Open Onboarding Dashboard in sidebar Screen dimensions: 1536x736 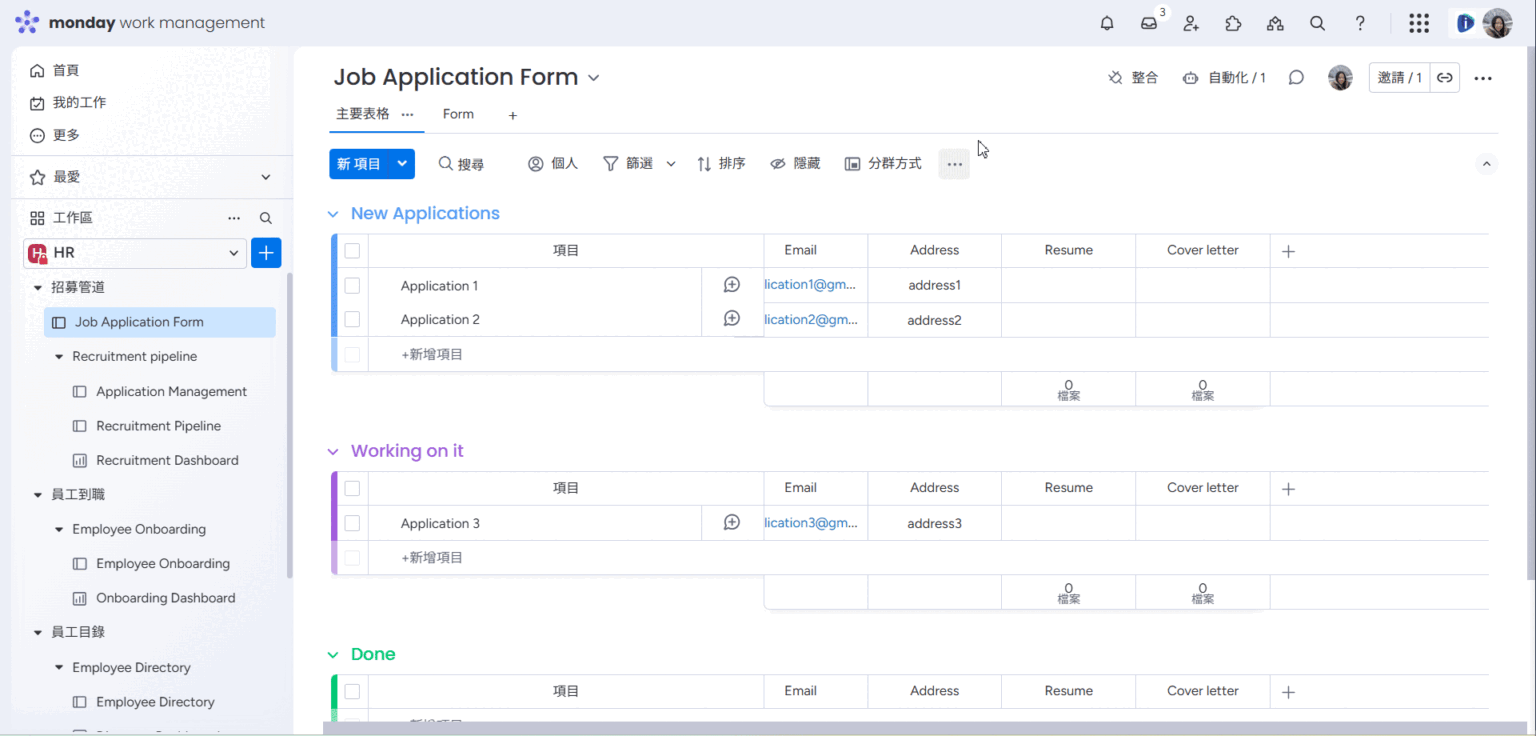[166, 599]
